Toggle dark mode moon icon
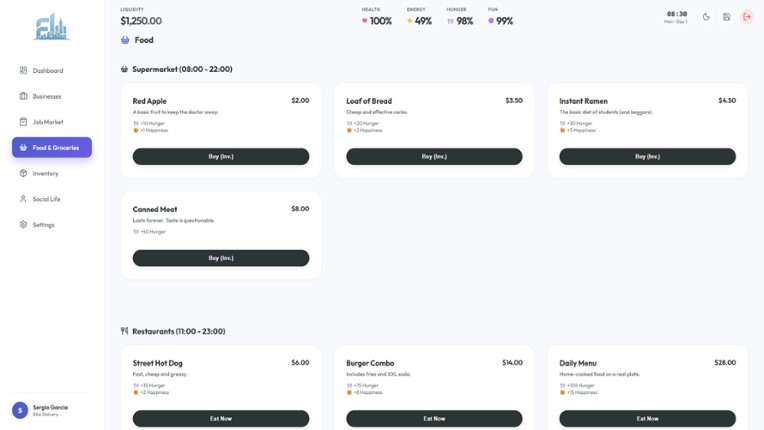 tap(706, 17)
